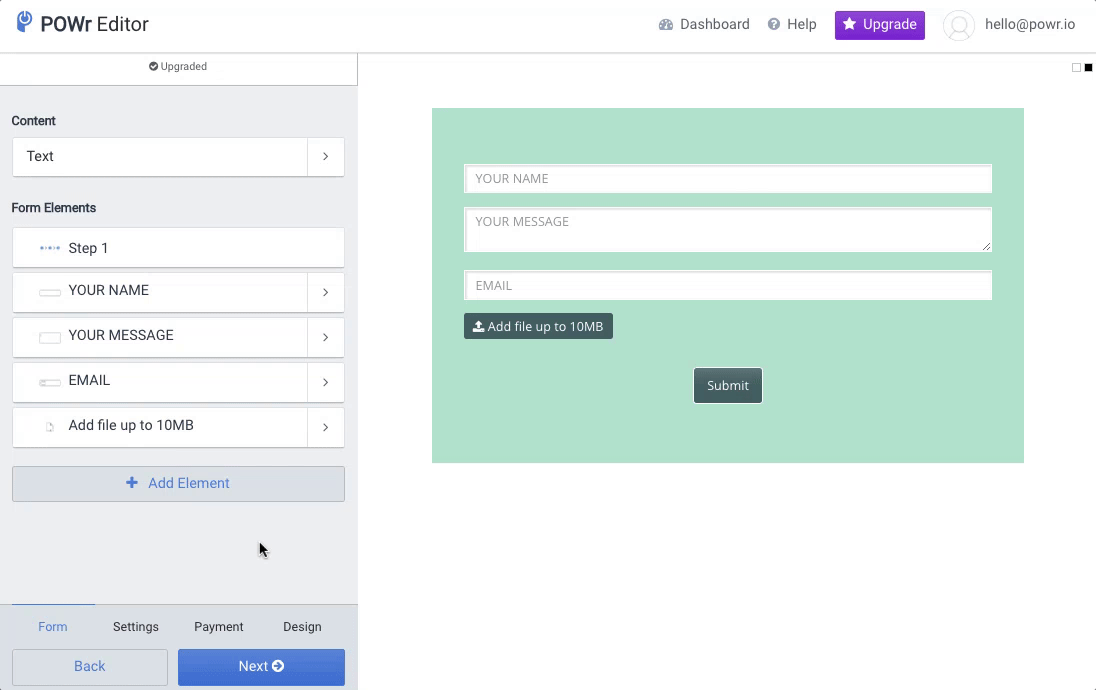
Task: Click the Content heading
Action: click(34, 121)
